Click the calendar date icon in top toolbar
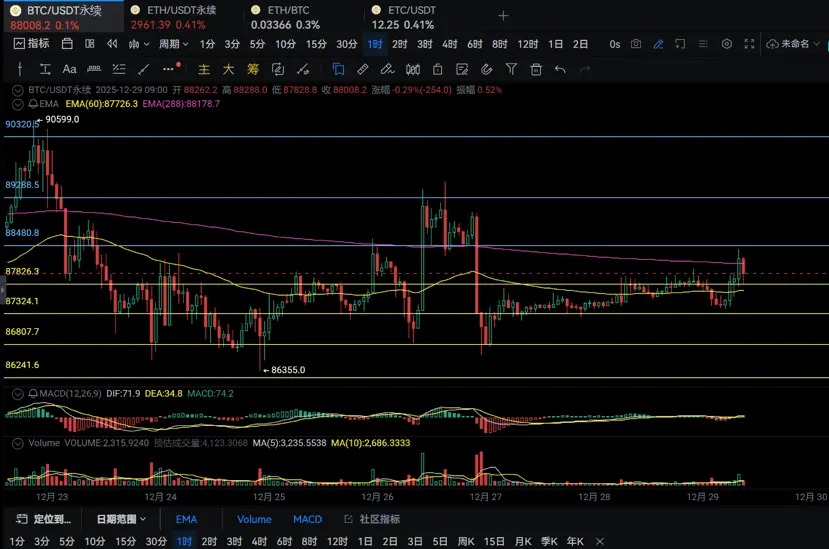829x549 pixels. 67,44
